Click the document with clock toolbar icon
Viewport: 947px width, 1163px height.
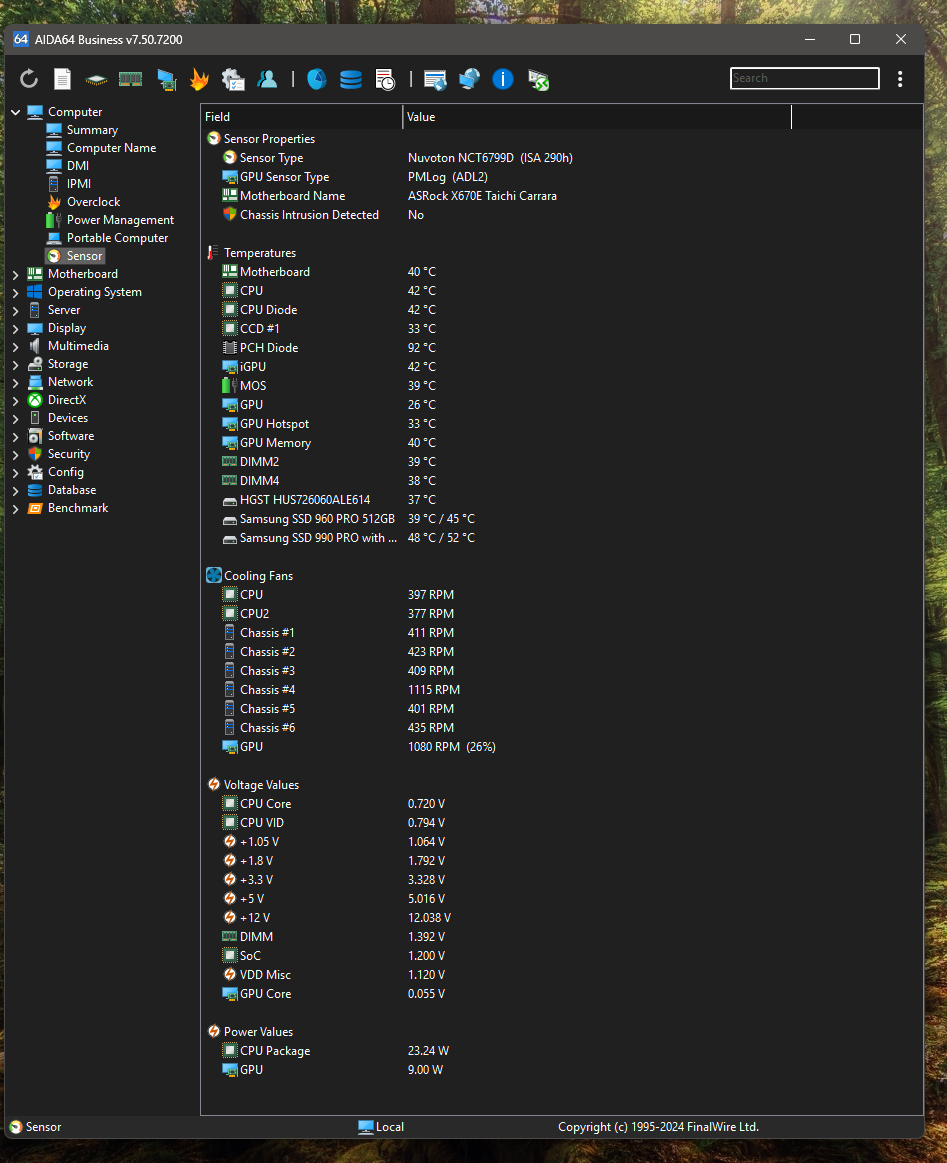pos(385,79)
